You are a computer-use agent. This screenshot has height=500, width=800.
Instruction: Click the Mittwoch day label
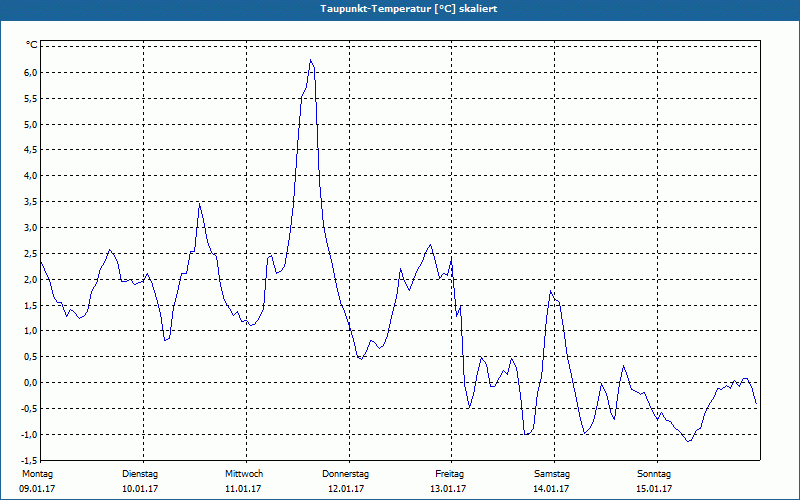244,474
